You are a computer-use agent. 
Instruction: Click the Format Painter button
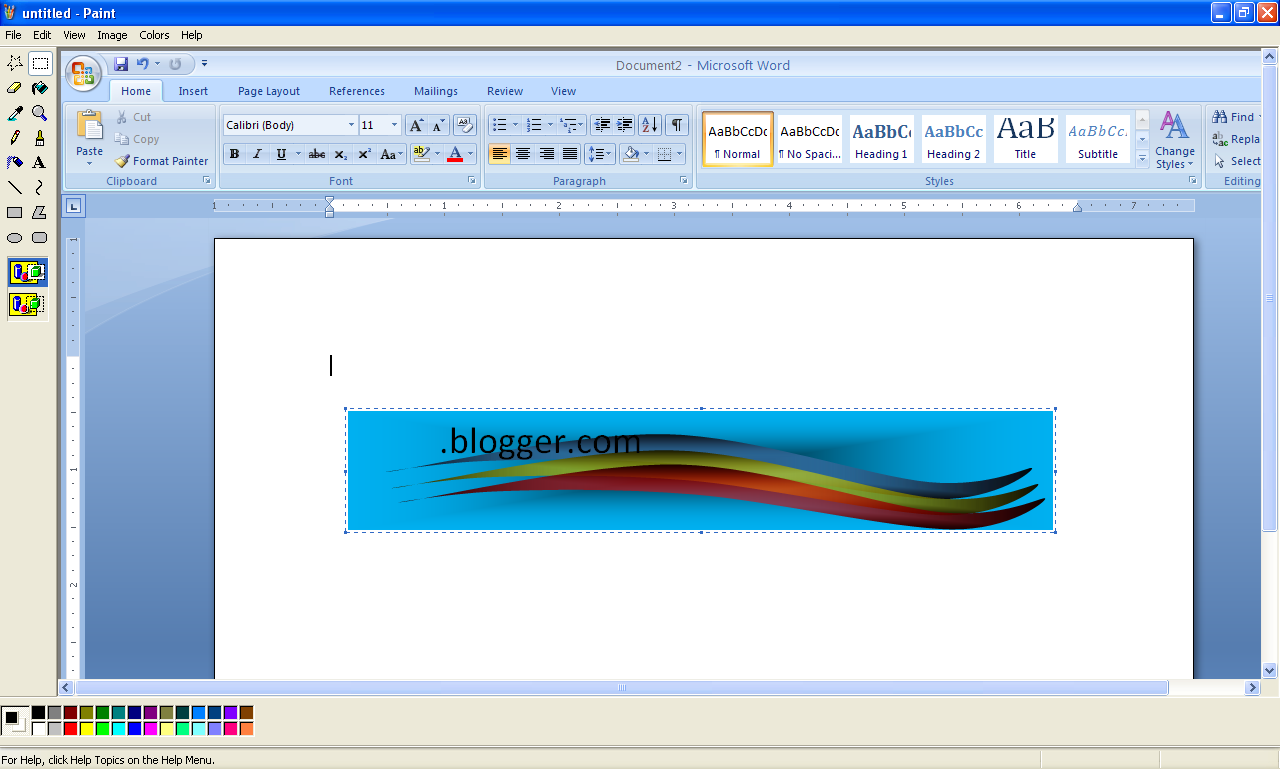pyautogui.click(x=161, y=161)
